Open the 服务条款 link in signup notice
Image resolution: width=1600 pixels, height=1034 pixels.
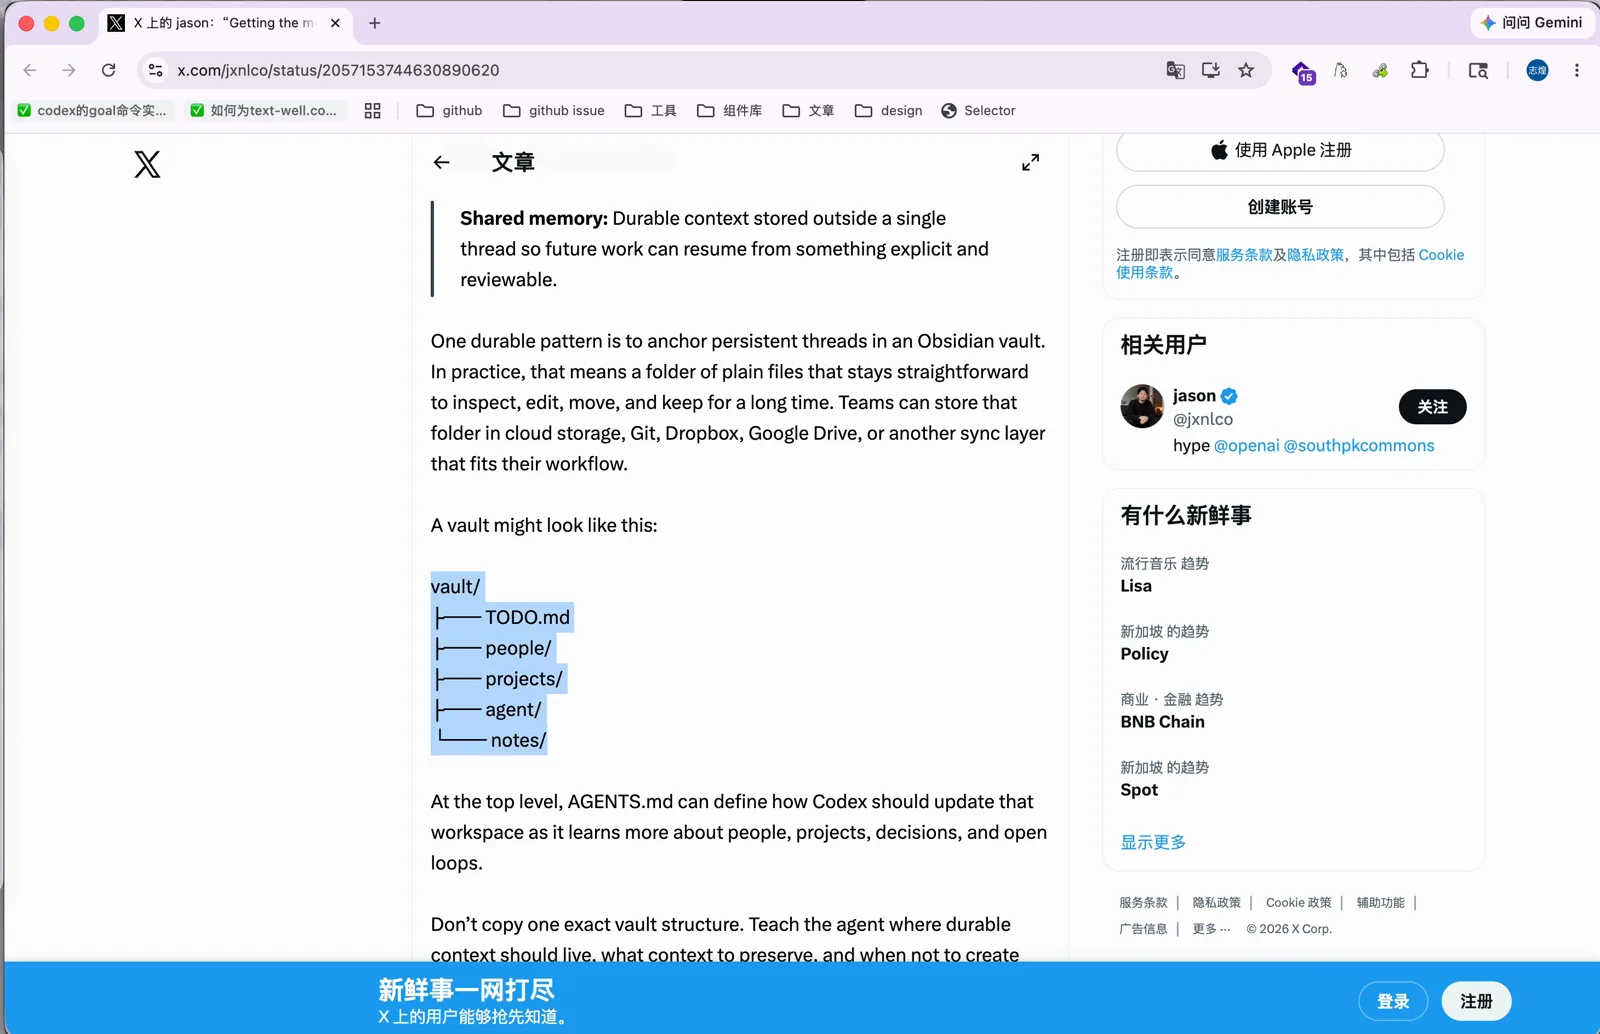click(1244, 255)
